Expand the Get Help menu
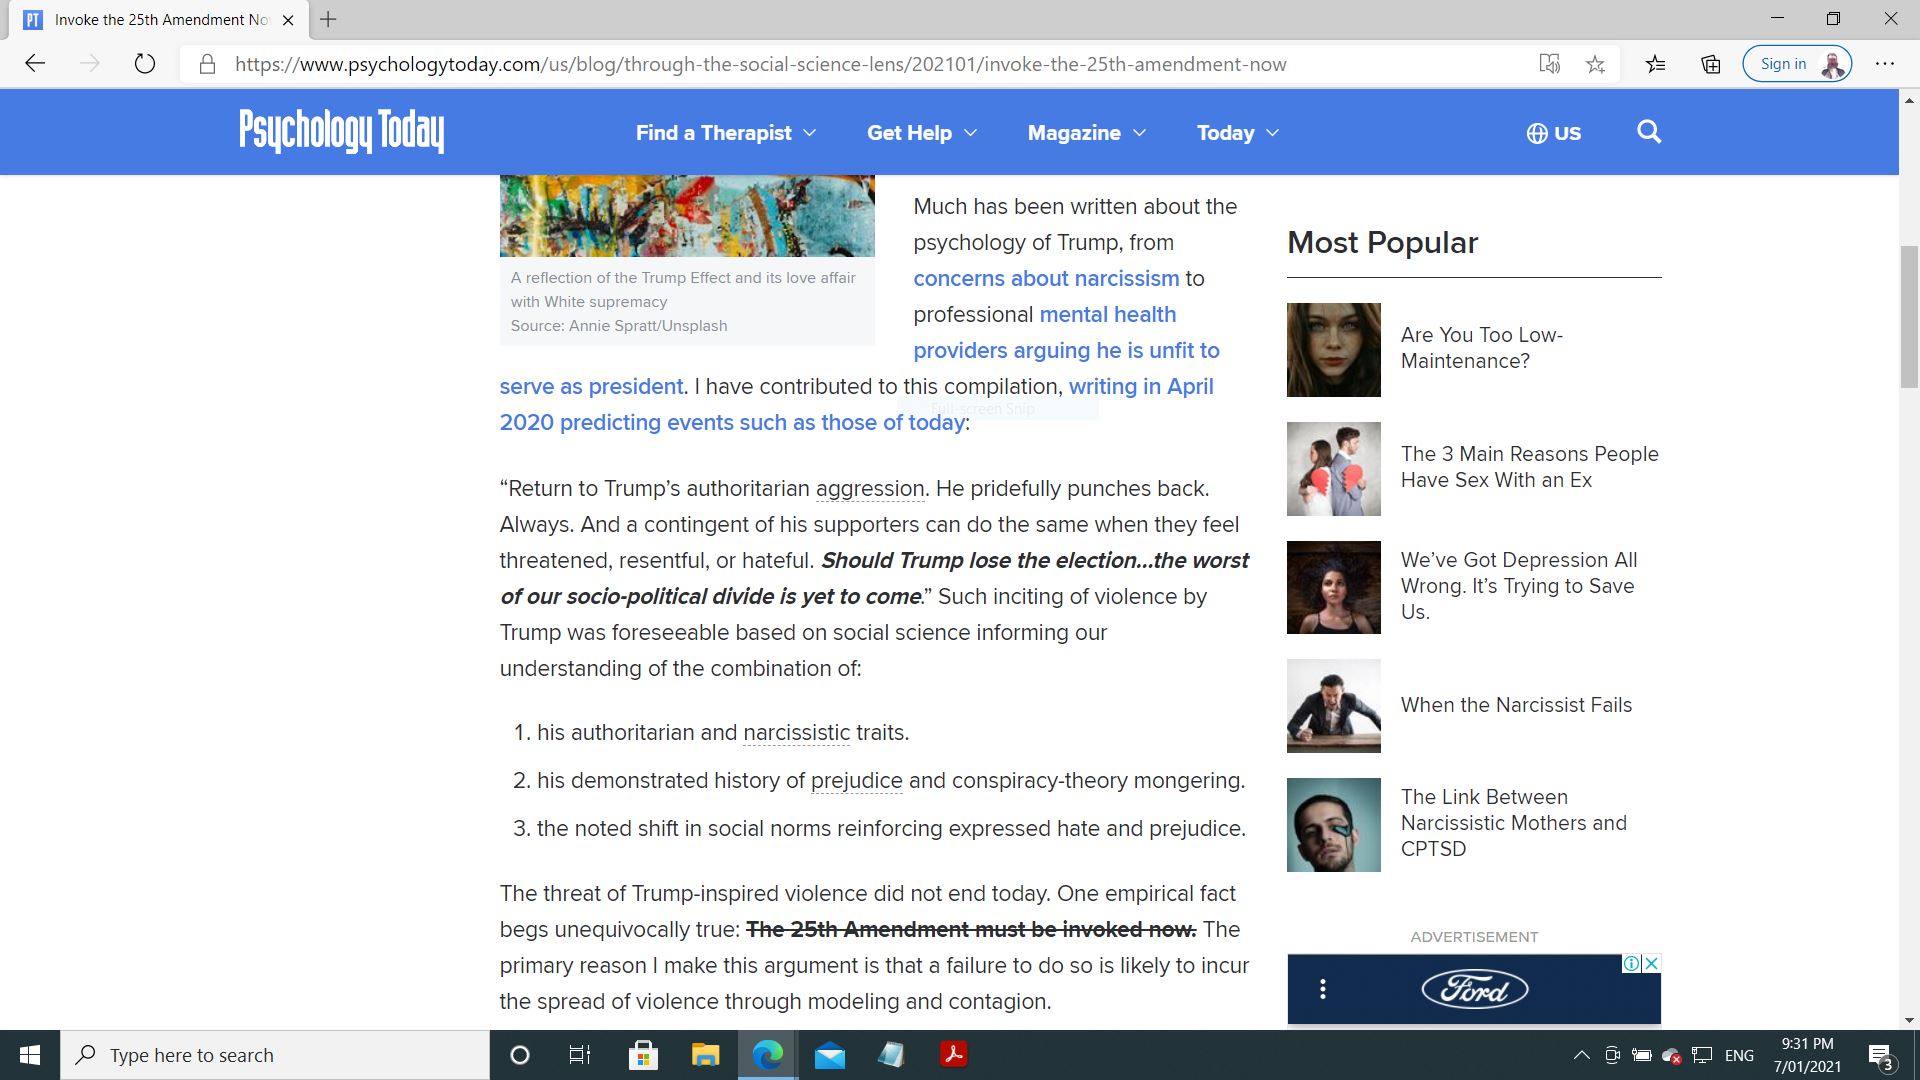This screenshot has height=1080, width=1920. [921, 133]
